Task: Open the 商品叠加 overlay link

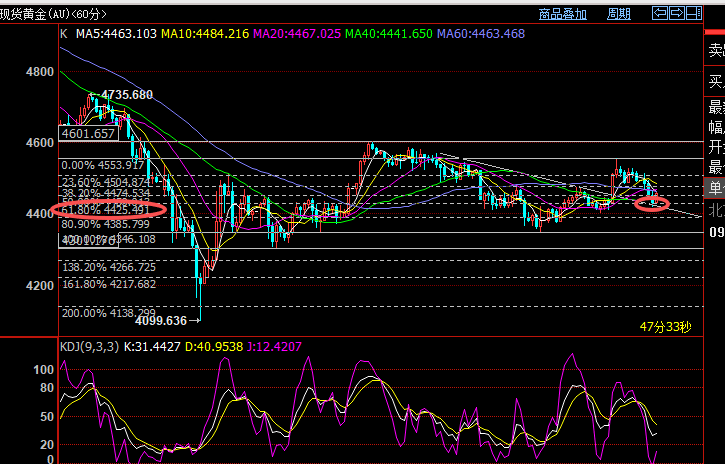Action: click(563, 14)
